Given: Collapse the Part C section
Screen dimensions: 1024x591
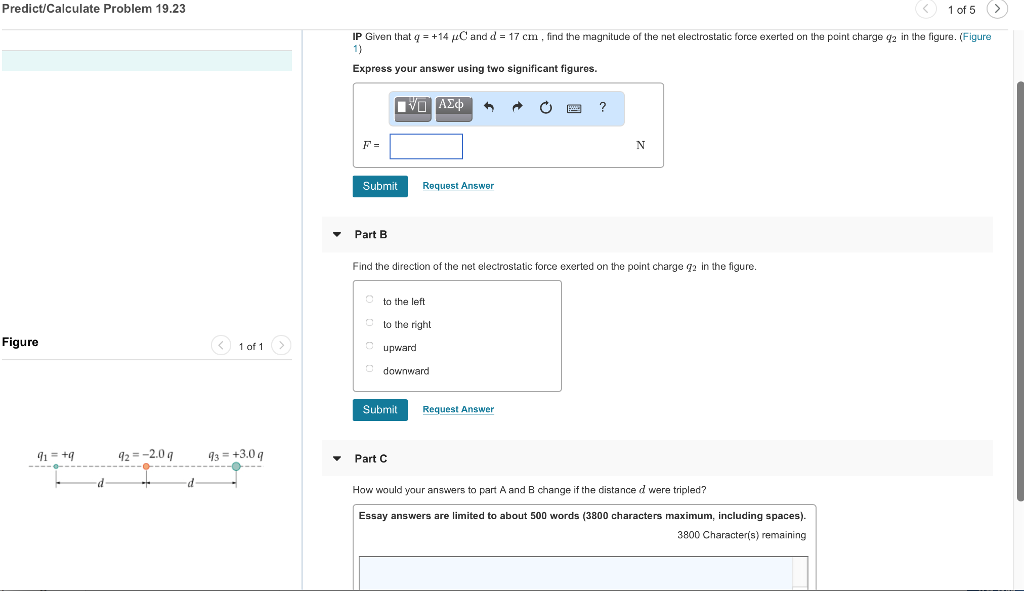Looking at the screenshot, I should point(337,458).
